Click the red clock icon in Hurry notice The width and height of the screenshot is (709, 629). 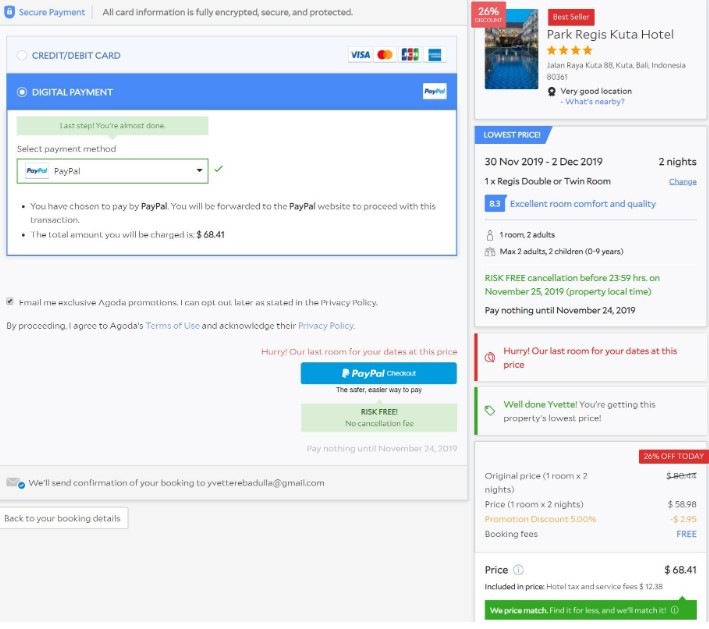tap(490, 358)
